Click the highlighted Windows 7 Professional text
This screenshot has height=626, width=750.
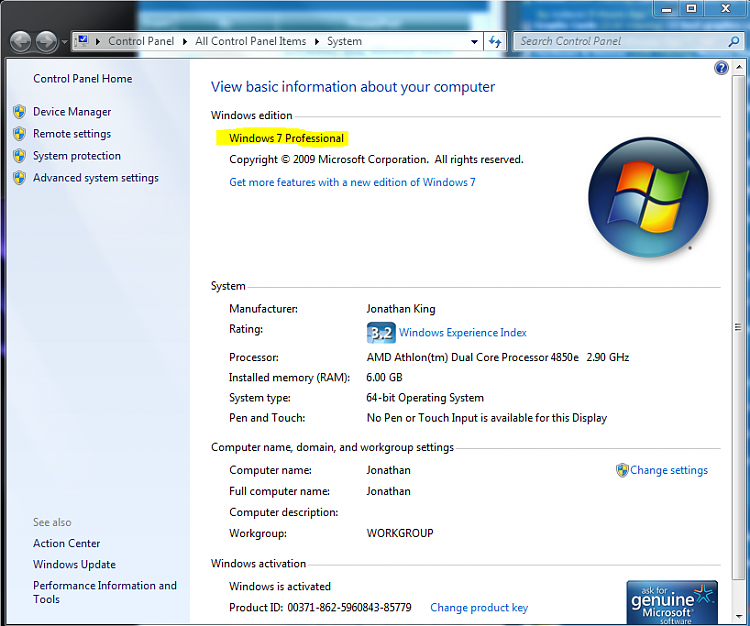(x=286, y=139)
